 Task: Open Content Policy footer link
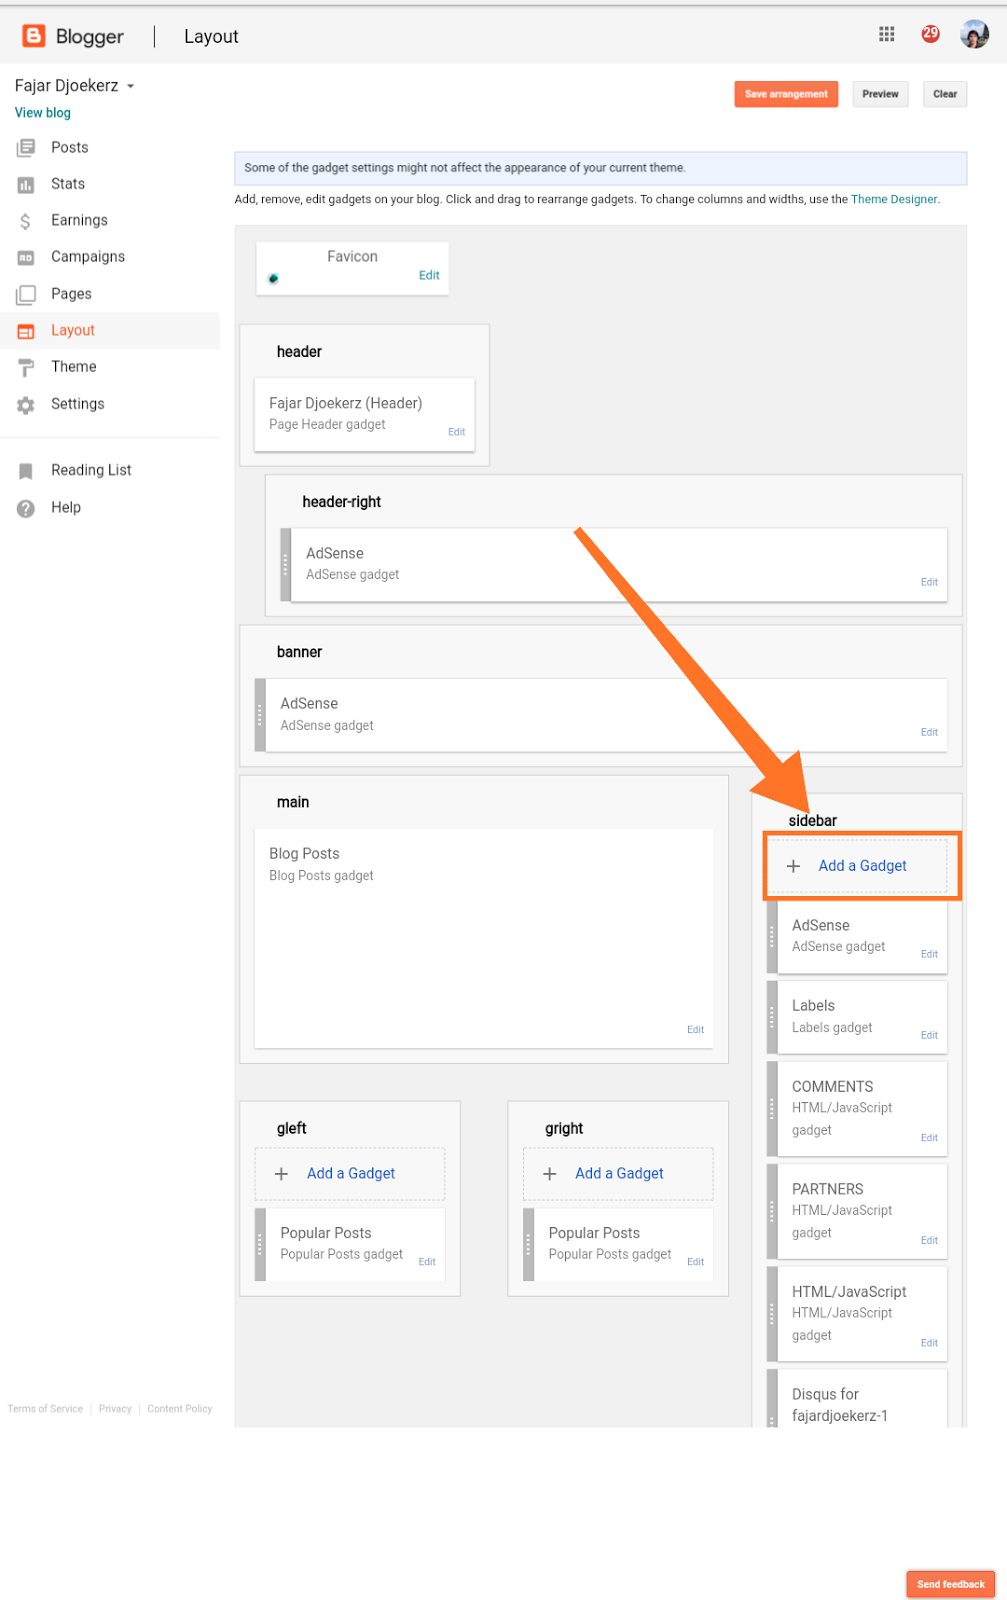(x=180, y=1409)
